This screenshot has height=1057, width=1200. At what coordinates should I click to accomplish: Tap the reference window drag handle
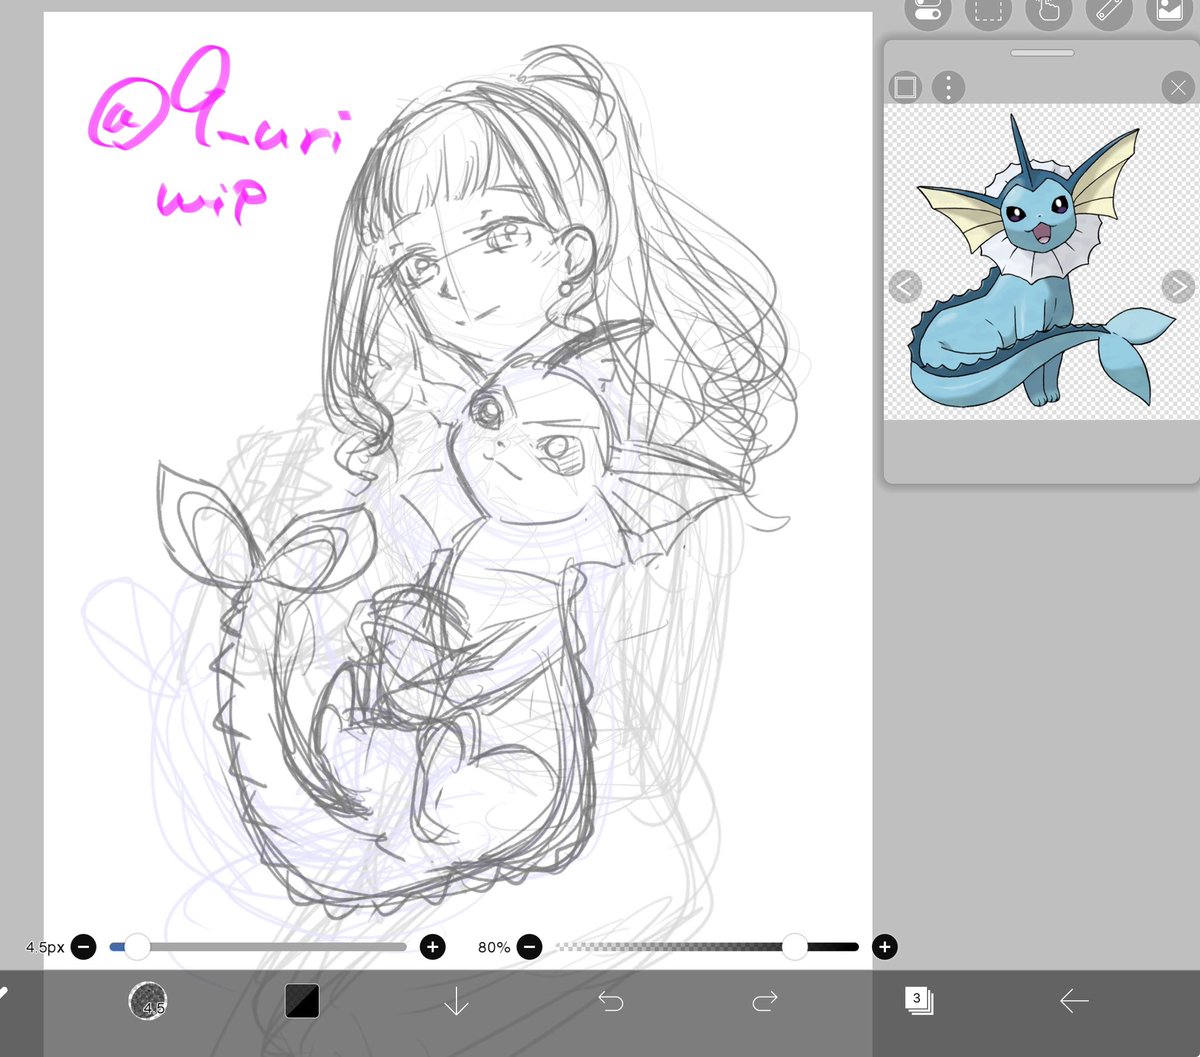(1042, 53)
